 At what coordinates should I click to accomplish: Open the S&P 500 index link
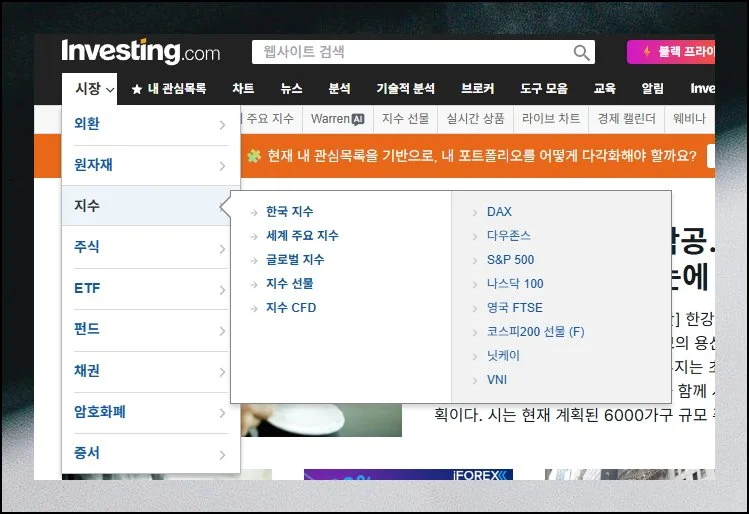pos(510,260)
